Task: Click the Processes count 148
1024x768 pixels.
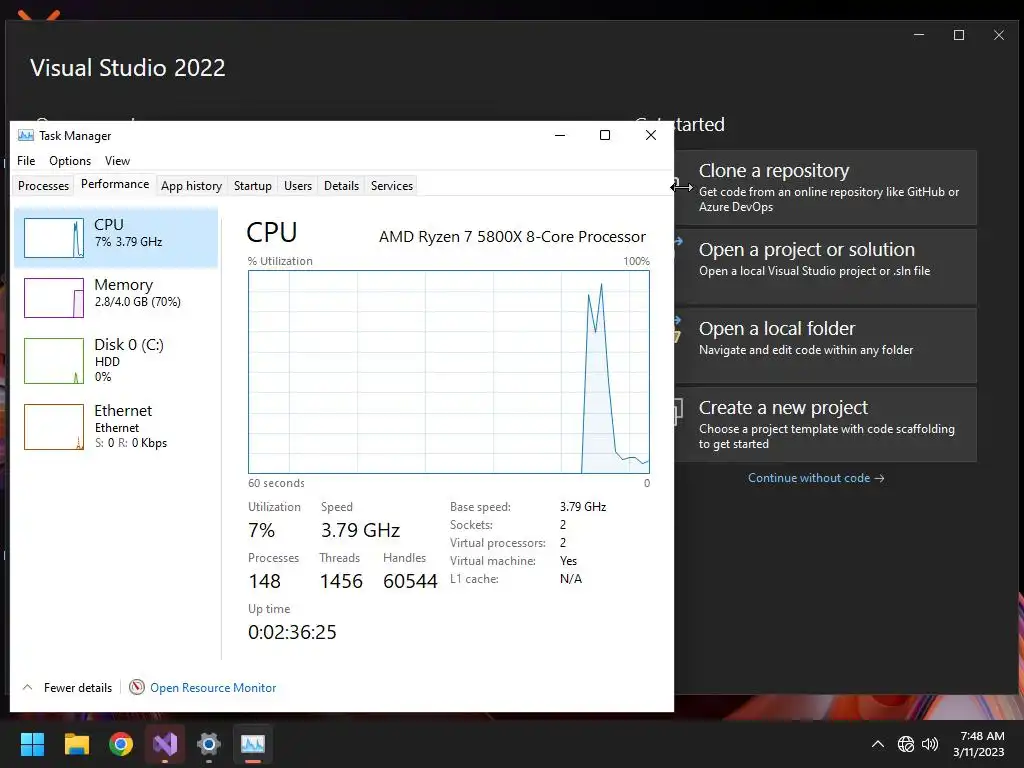Action: (264, 581)
